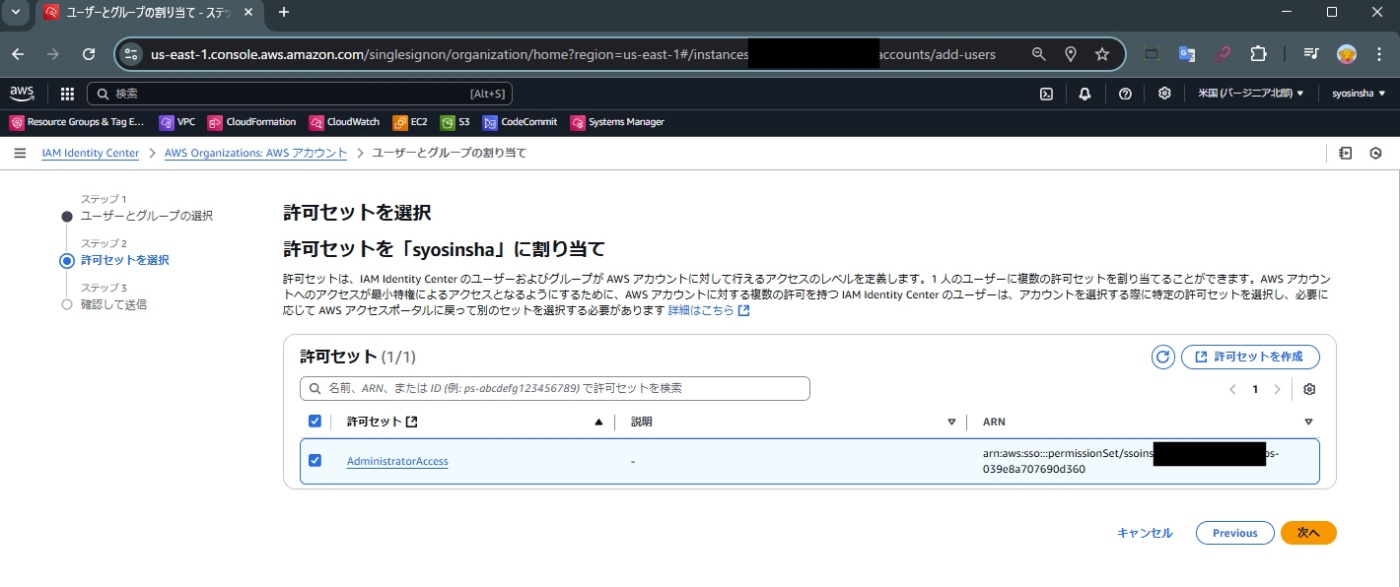Click 許可セットを作成 button
The width and height of the screenshot is (1400, 587).
tap(1250, 357)
